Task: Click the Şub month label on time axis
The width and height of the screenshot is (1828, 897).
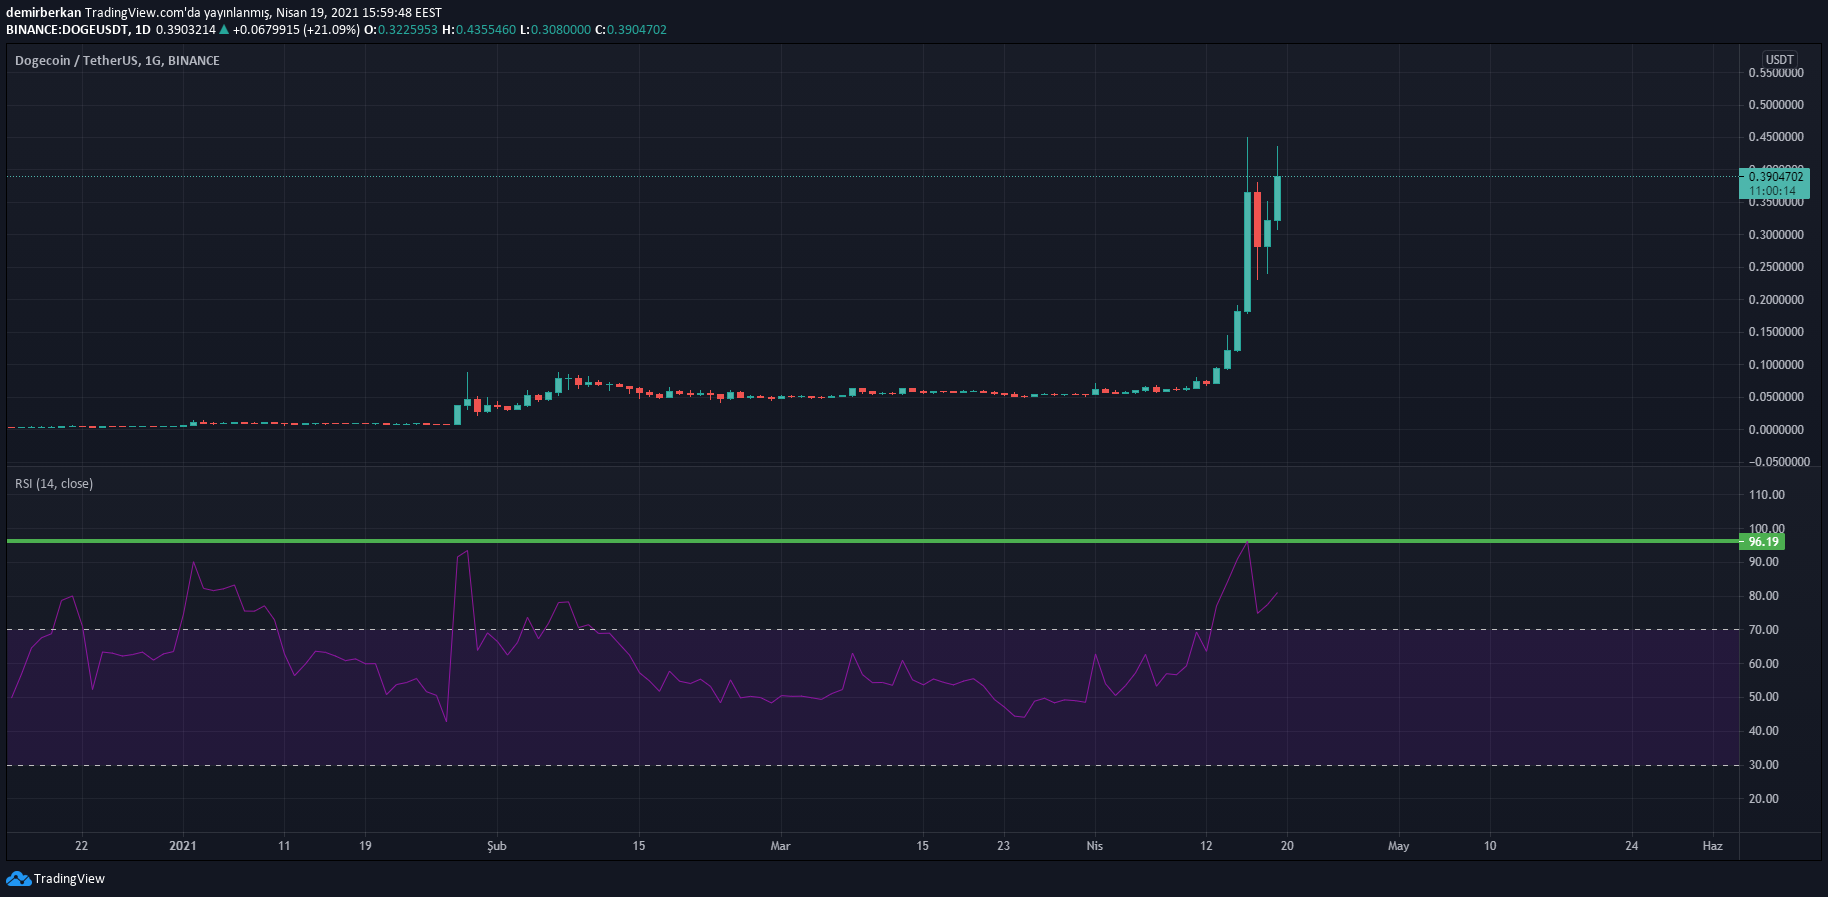Action: pyautogui.click(x=497, y=846)
